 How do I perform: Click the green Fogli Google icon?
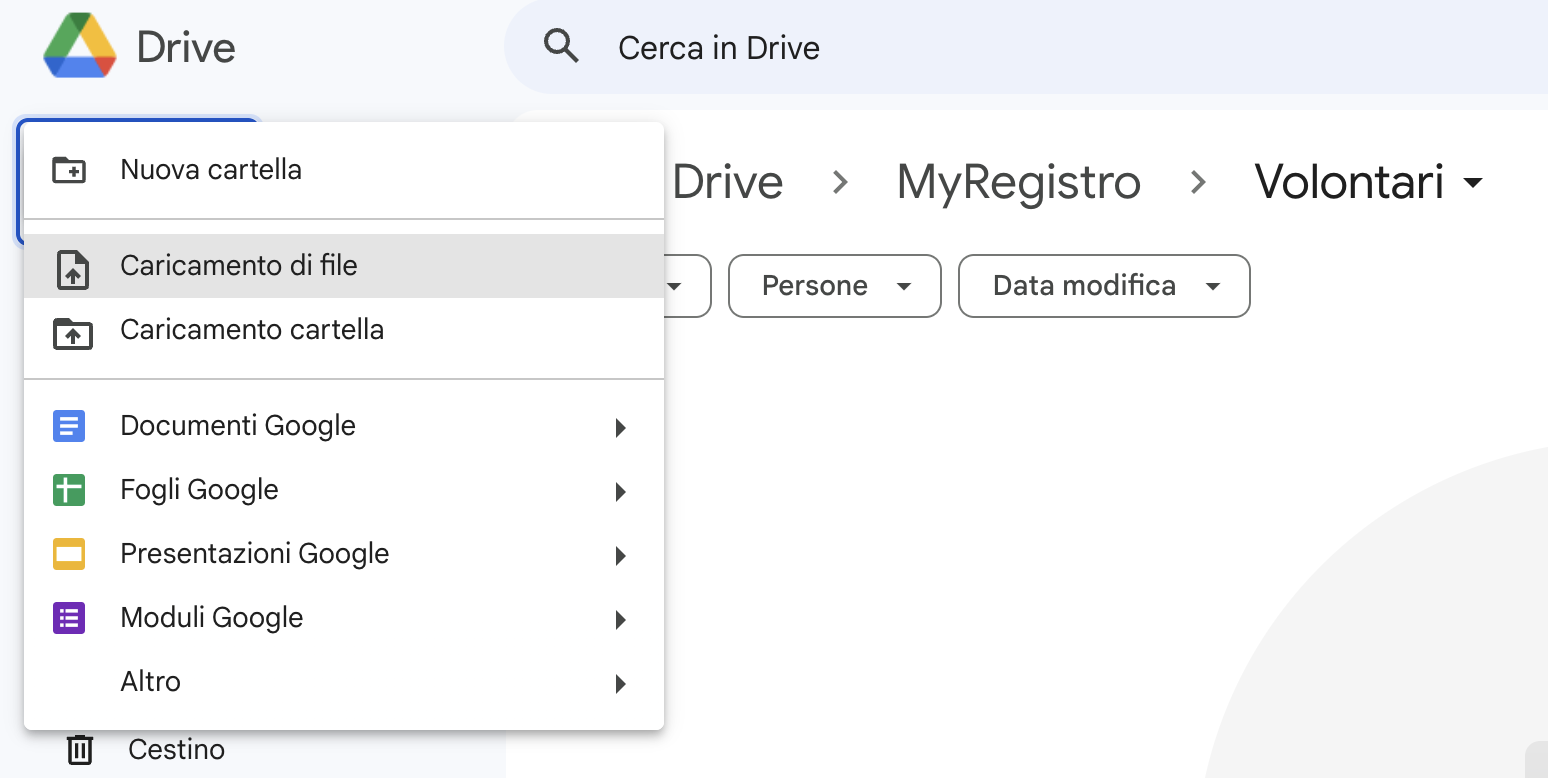coord(69,490)
